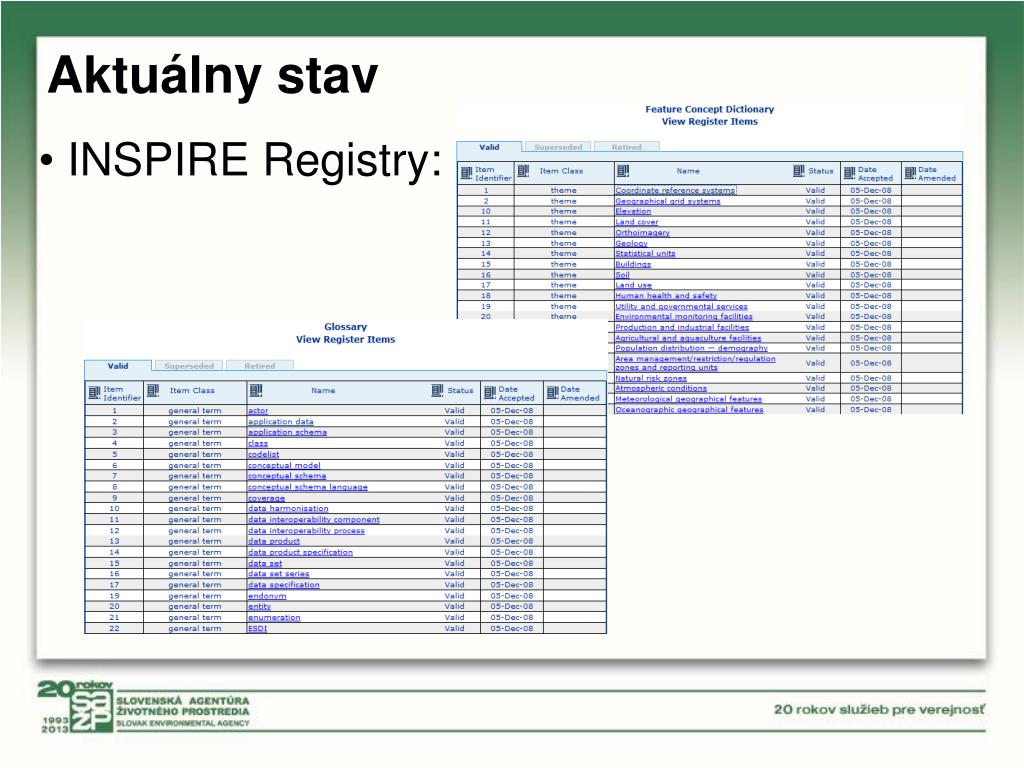
Task: Select Valid tab in Glossary register
Action: [118, 366]
